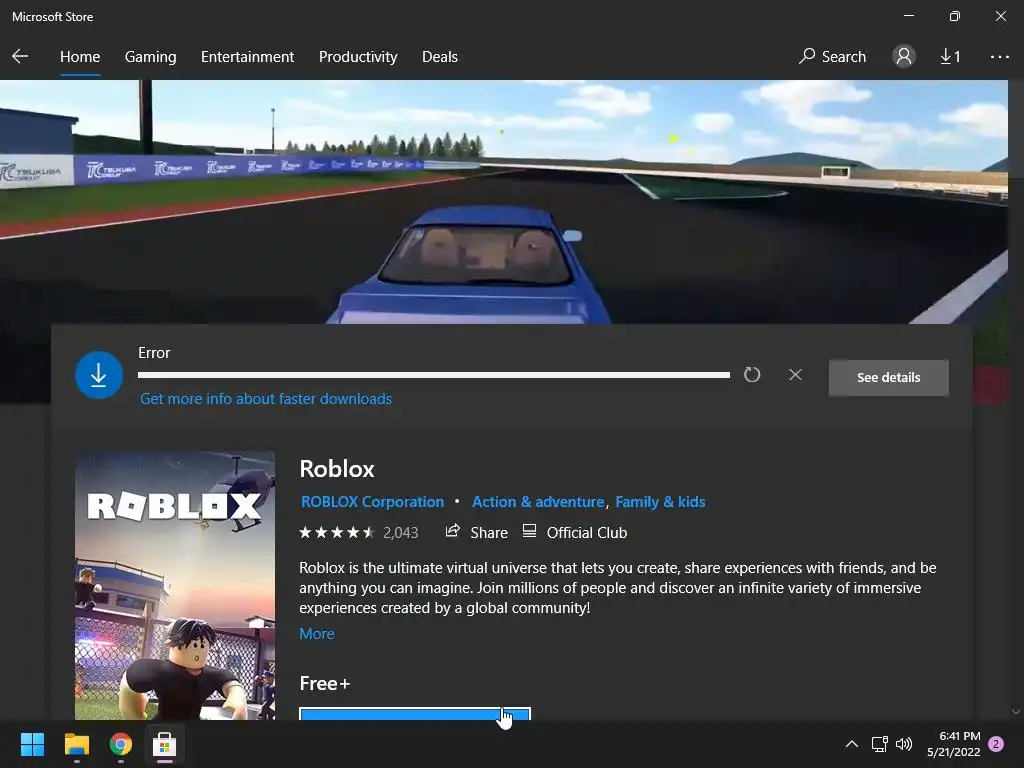Click the blue install button below Free+

pyautogui.click(x=415, y=713)
